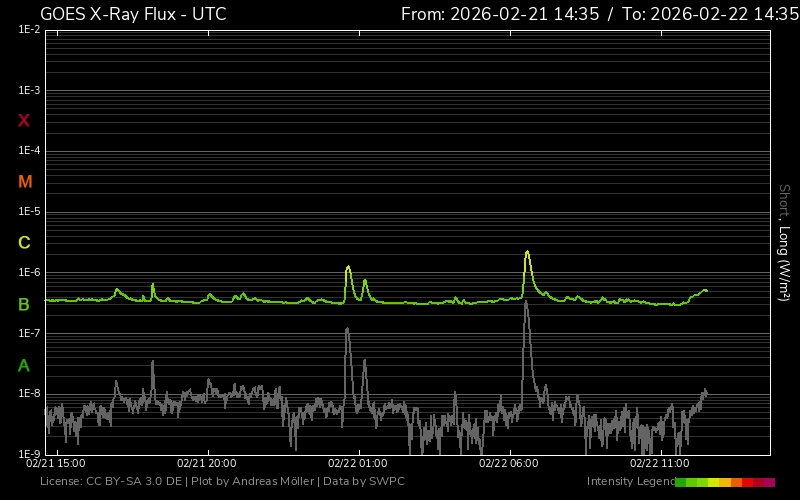Image resolution: width=800 pixels, height=500 pixels.
Task: Click the green A flare class label
Action: pos(24,365)
